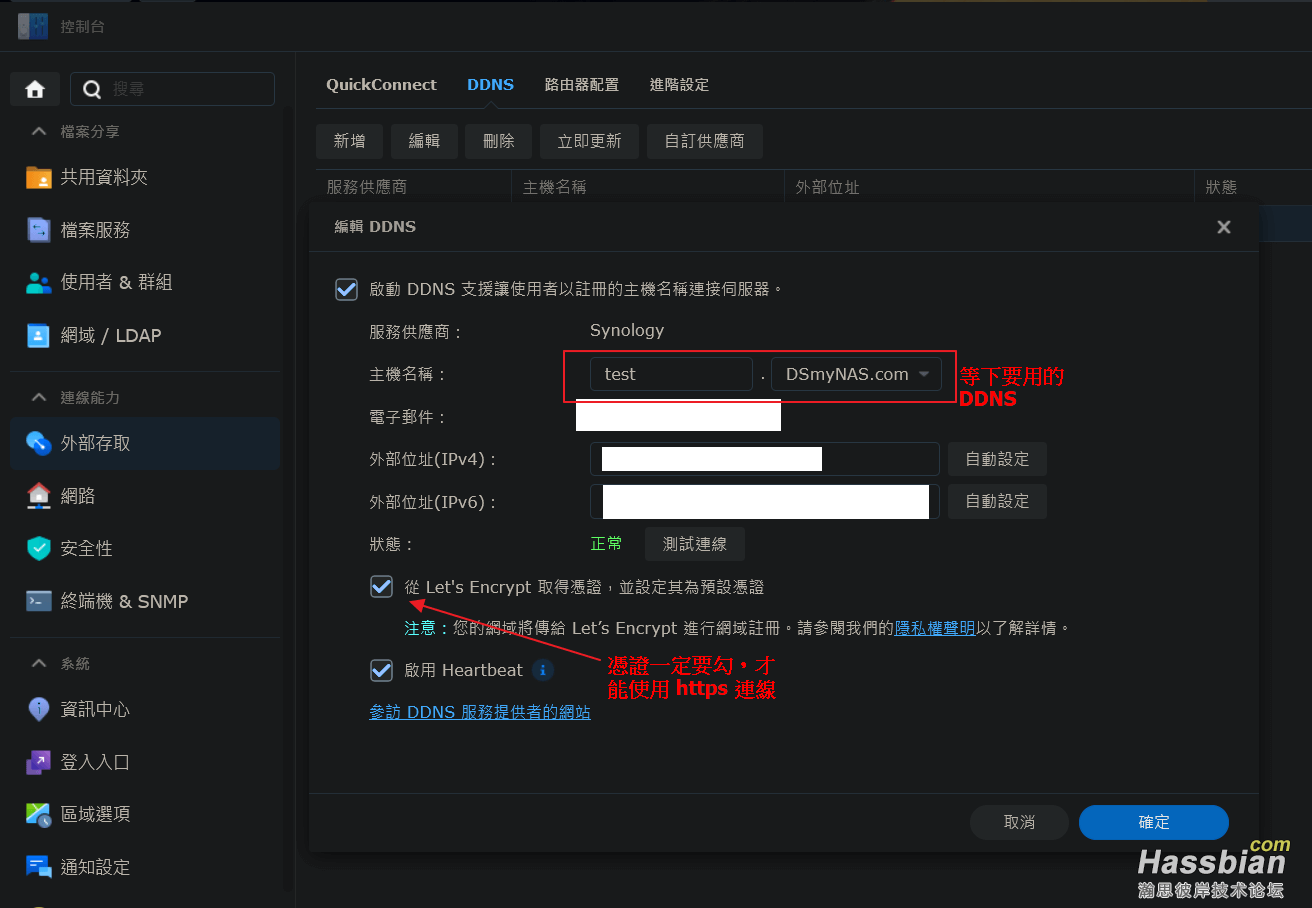Click the 正常 status text
This screenshot has height=908, width=1312.
click(606, 543)
